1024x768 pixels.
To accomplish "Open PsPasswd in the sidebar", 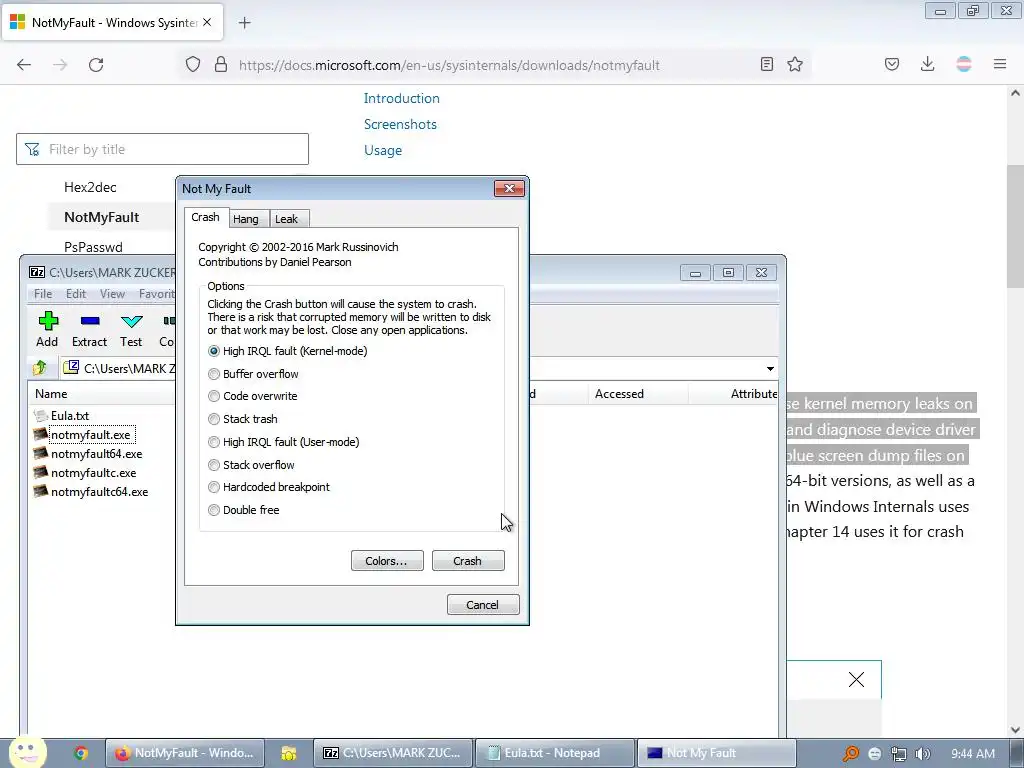I will click(x=93, y=247).
